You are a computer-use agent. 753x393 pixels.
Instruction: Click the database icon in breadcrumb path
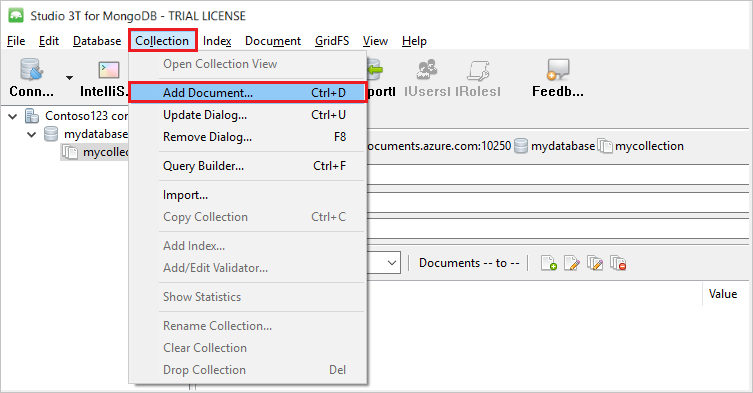point(521,146)
